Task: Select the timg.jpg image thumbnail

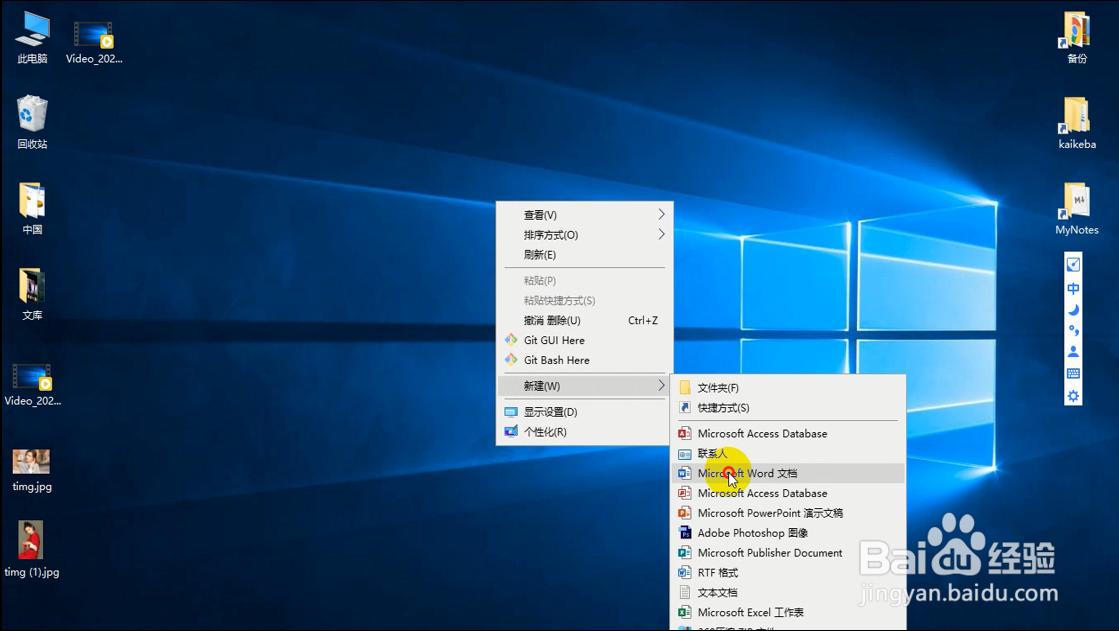Action: pos(30,463)
